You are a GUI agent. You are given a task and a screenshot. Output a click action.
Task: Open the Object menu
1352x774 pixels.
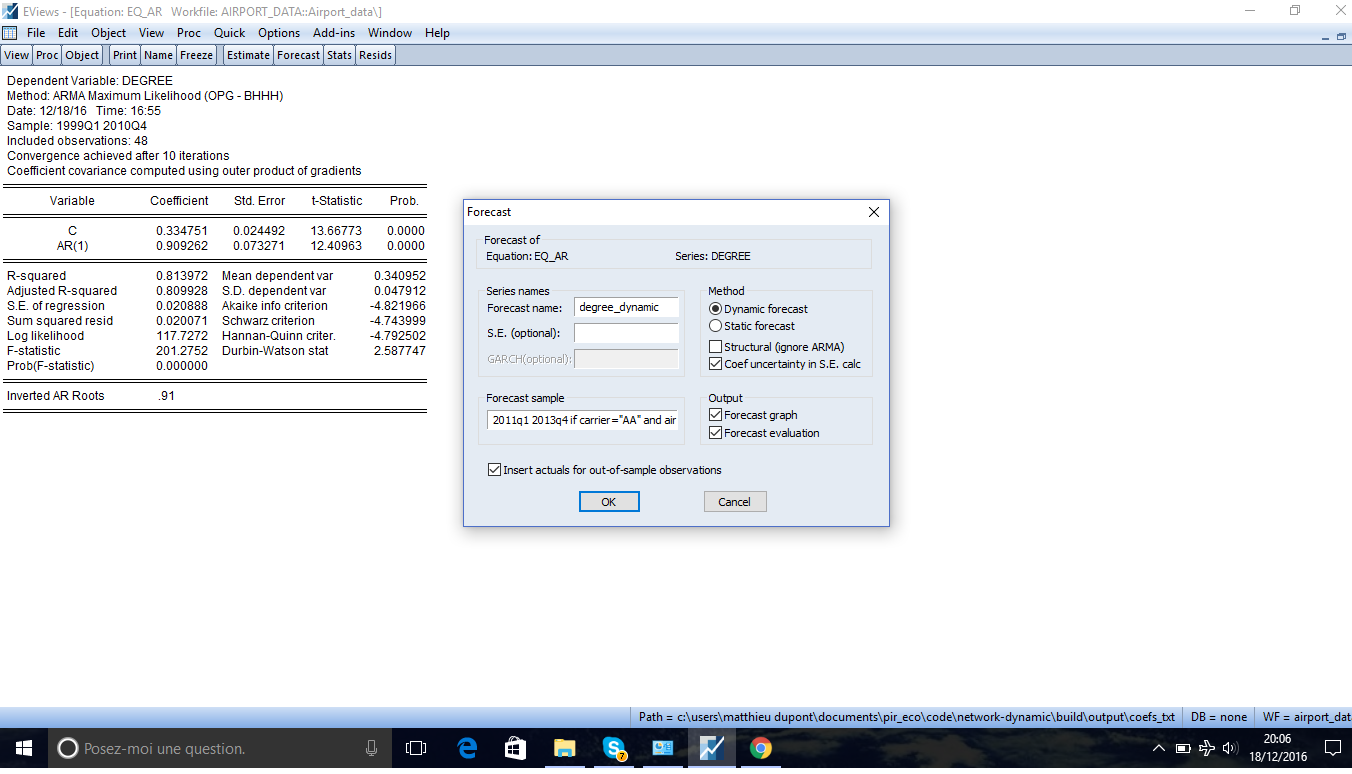tap(109, 33)
